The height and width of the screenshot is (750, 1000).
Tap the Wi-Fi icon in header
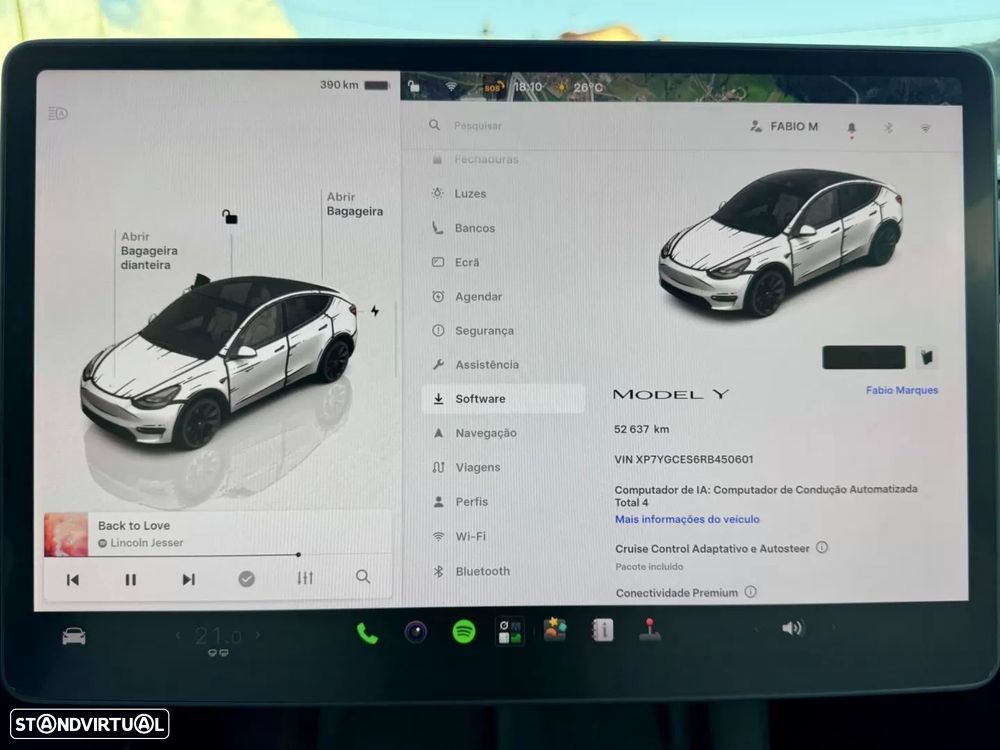pos(925,128)
